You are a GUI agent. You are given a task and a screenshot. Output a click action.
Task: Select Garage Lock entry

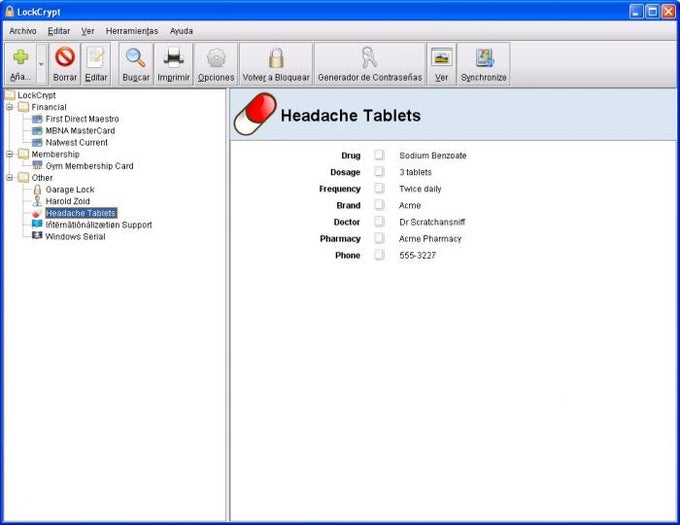(x=70, y=189)
